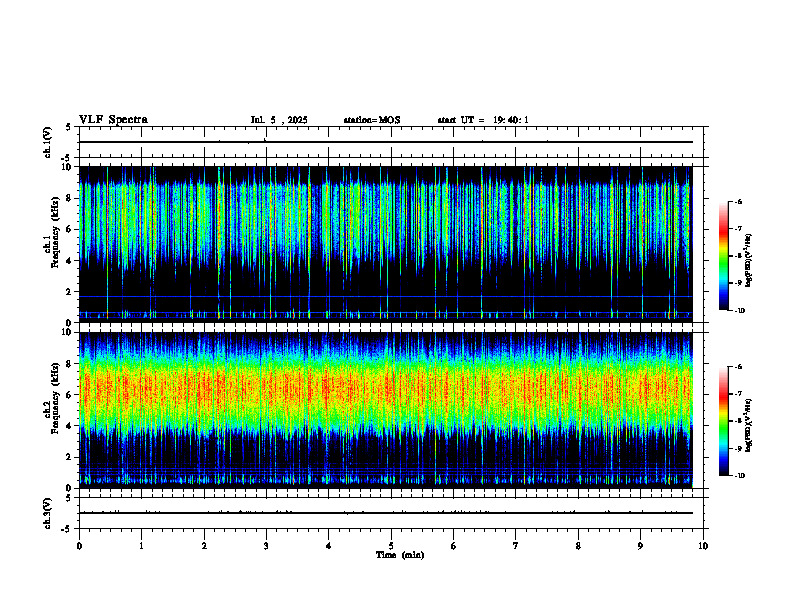Screen dimensions: 792x612
Task: Click the ch.1 voltage trace line
Action: (x=386, y=142)
